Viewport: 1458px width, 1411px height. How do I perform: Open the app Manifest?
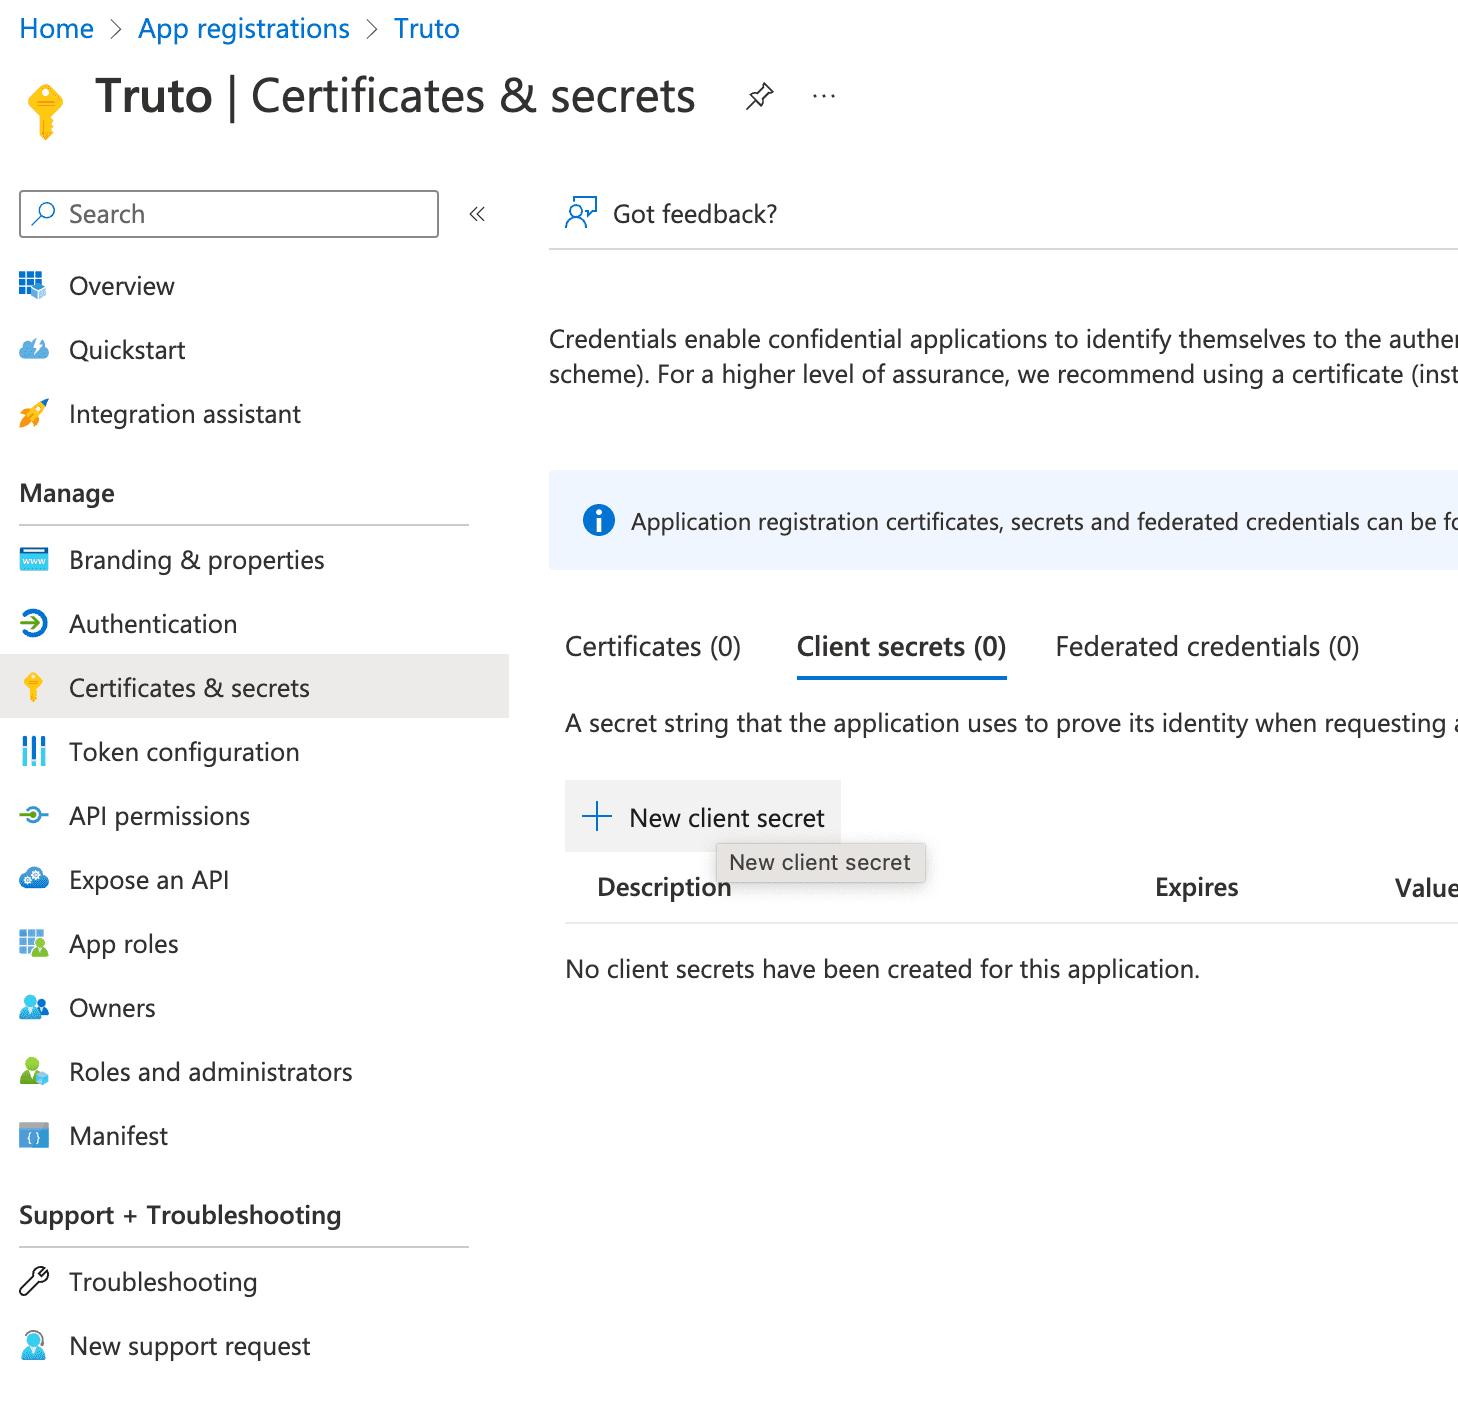point(118,1136)
